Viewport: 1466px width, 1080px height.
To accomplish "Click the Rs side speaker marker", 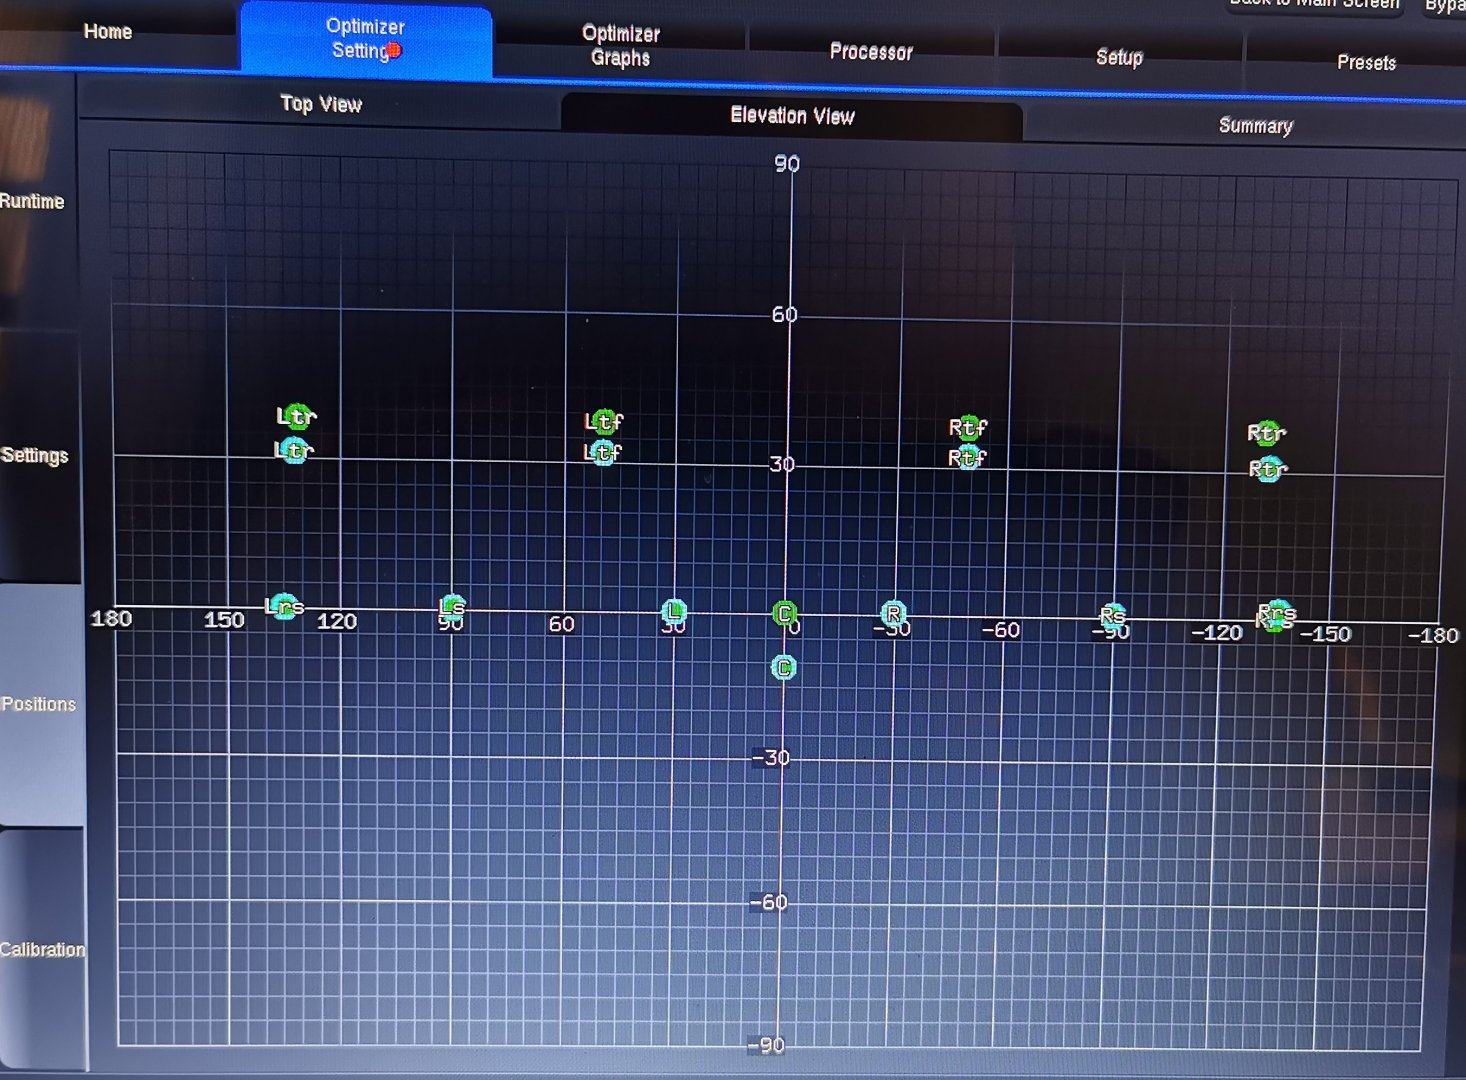I will [1112, 615].
